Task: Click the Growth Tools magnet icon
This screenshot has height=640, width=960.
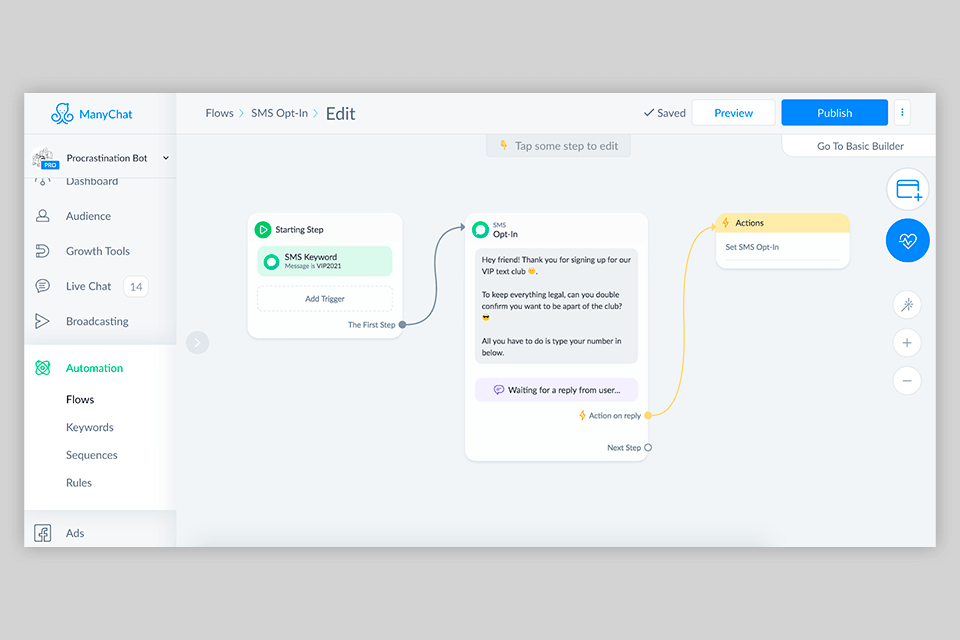Action: coord(42,251)
